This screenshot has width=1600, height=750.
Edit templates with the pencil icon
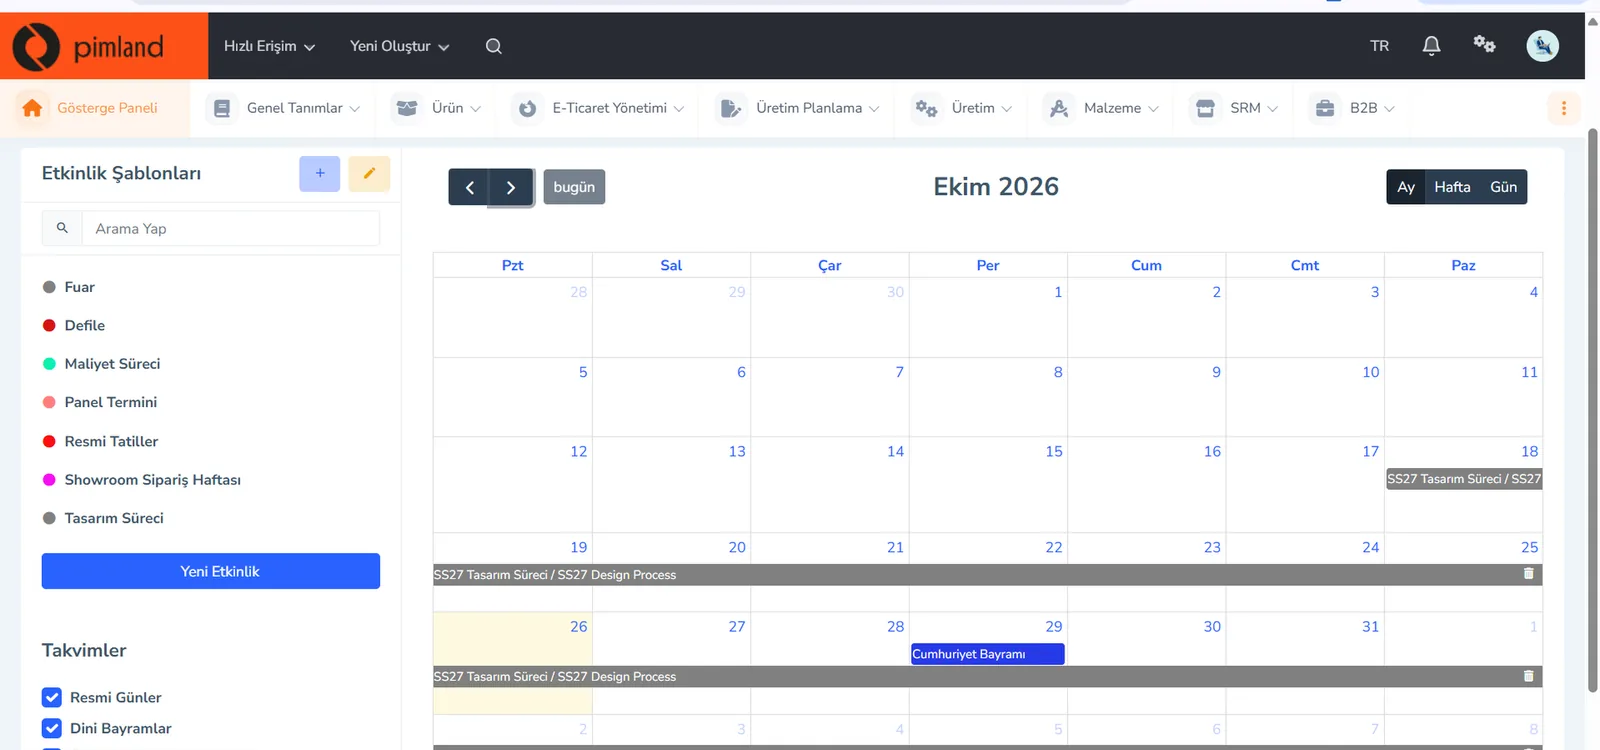(x=369, y=174)
